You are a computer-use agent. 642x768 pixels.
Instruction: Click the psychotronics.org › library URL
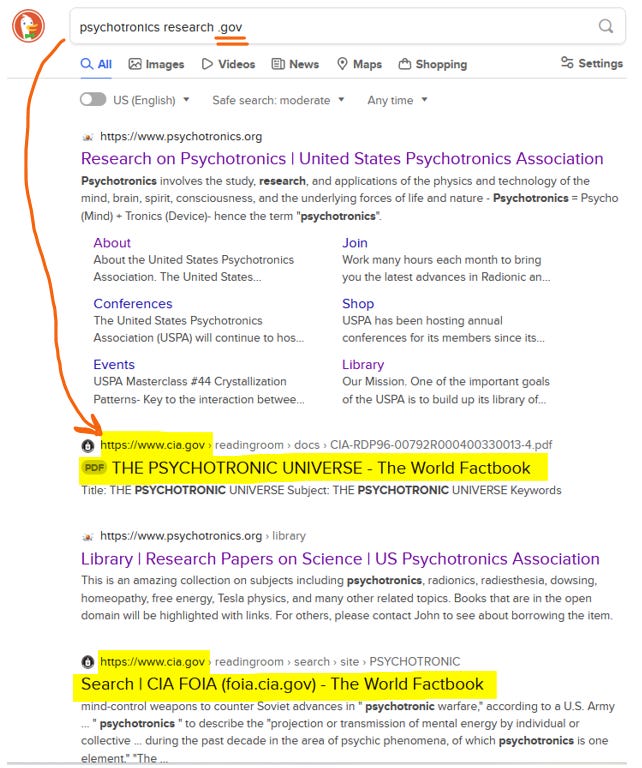(202, 536)
